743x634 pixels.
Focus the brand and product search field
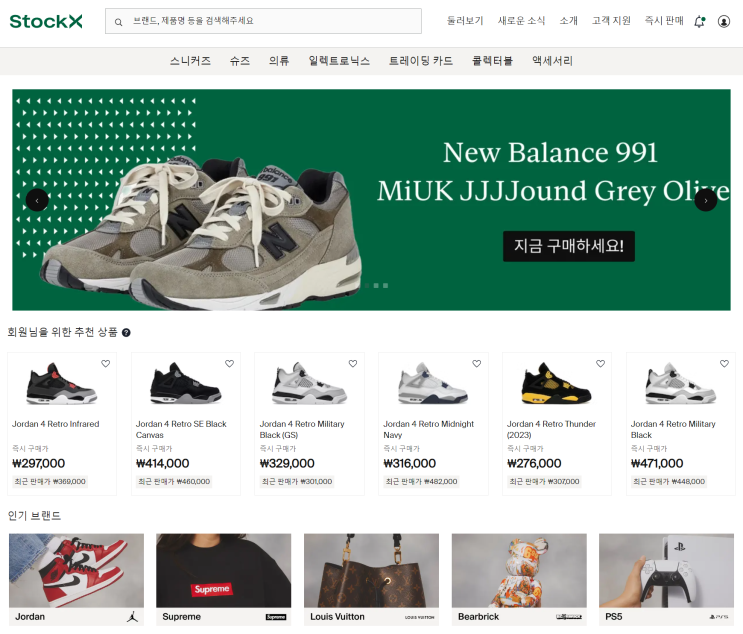(263, 21)
